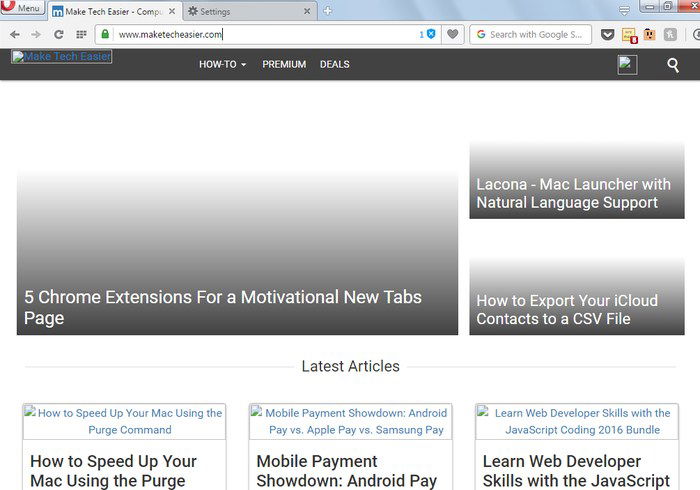This screenshot has width=700, height=490.
Task: Open a new tab with plus button
Action: 328,11
